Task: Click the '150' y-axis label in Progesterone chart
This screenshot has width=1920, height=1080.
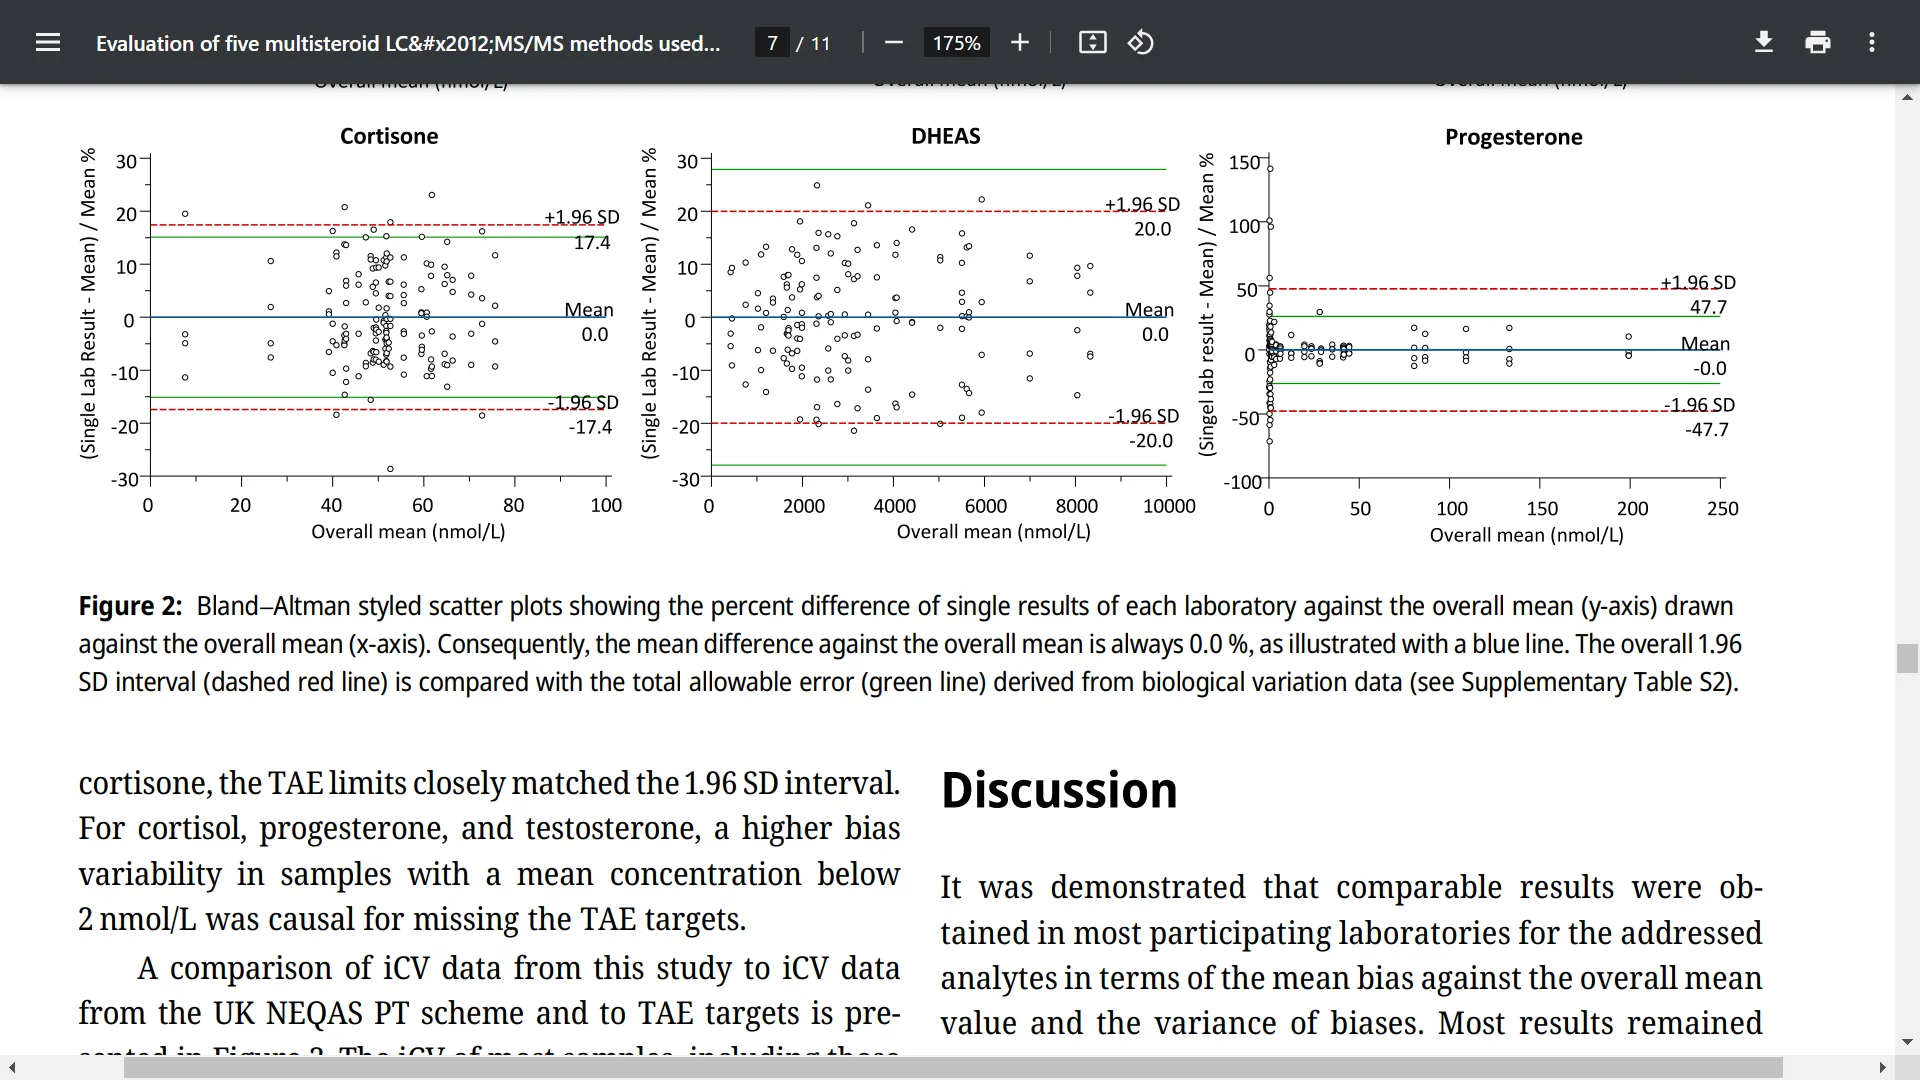Action: pyautogui.click(x=1245, y=162)
